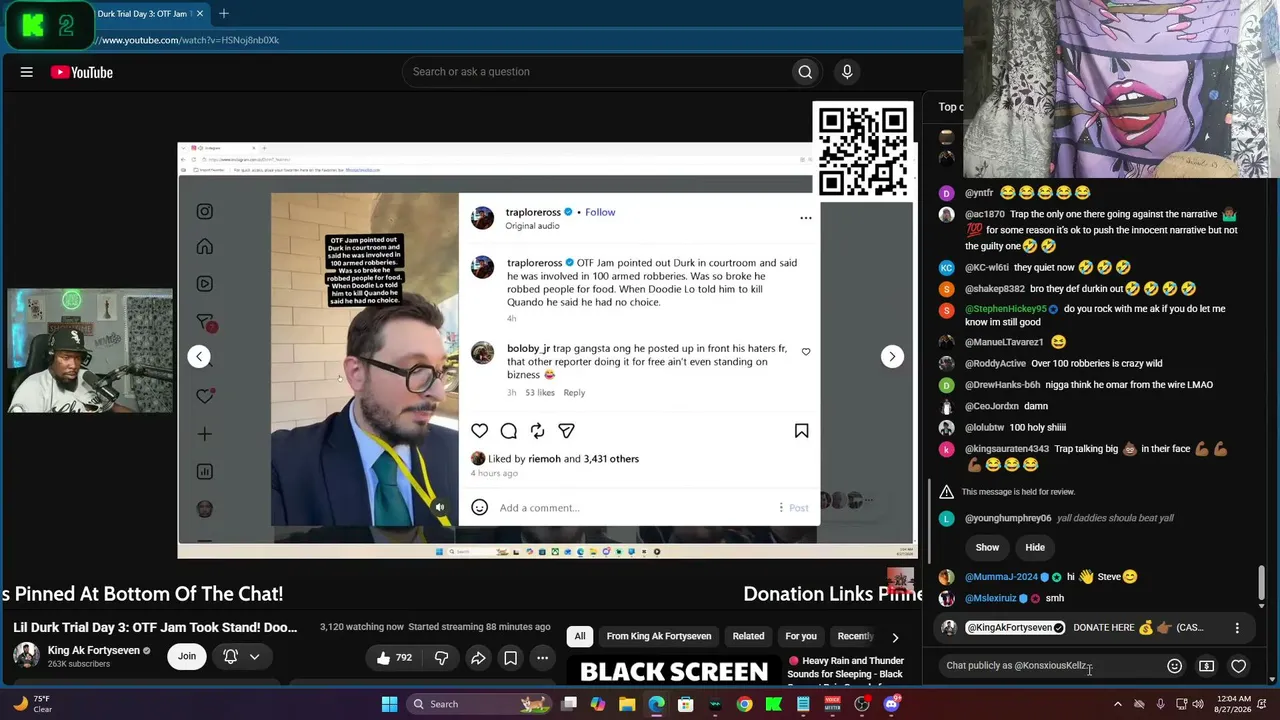Like the Instagram post heart icon
This screenshot has height=720, width=1280.
click(x=480, y=431)
